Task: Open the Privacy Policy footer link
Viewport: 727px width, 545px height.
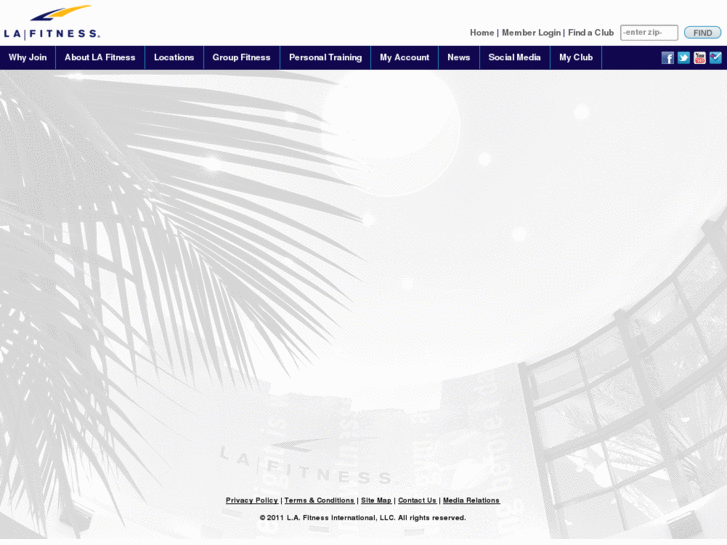Action: pyautogui.click(x=252, y=500)
